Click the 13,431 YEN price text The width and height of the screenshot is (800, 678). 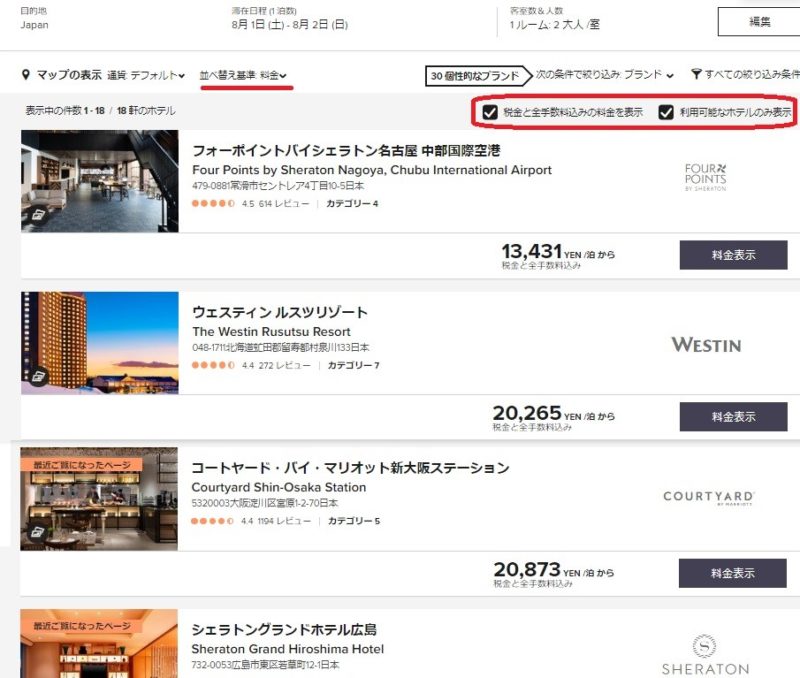558,252
